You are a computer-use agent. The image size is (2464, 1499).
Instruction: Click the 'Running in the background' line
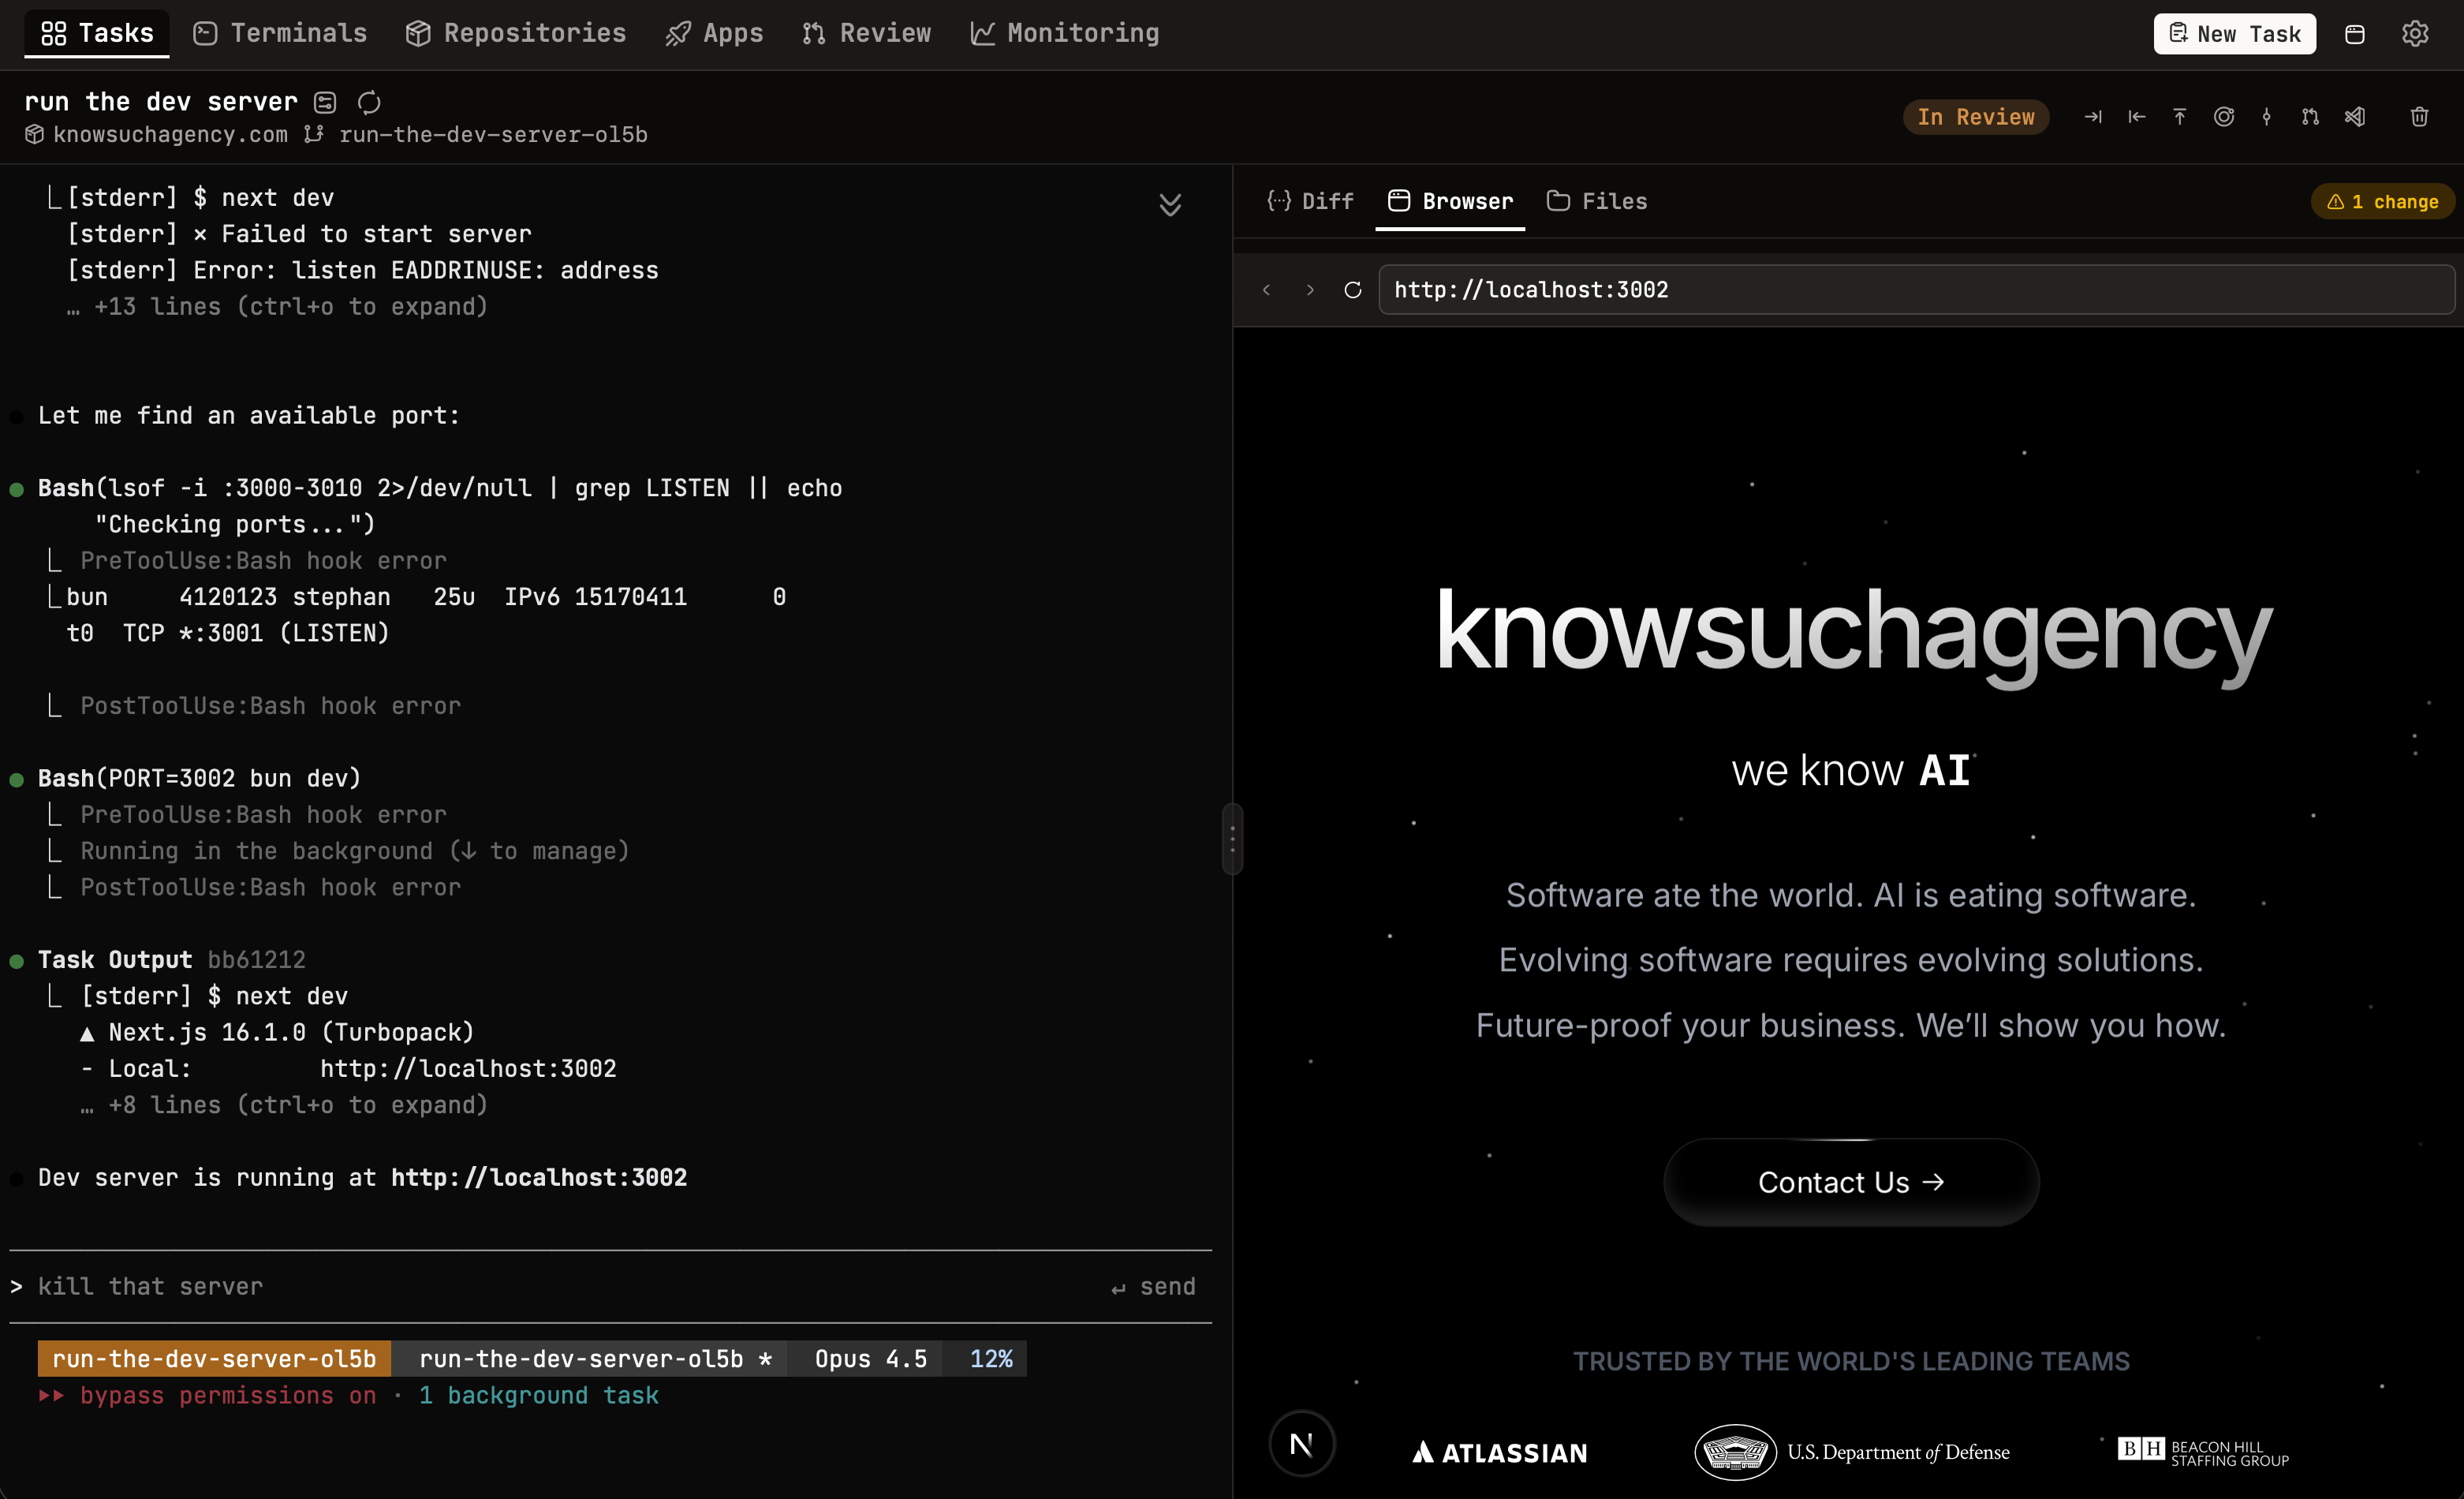pyautogui.click(x=355, y=851)
